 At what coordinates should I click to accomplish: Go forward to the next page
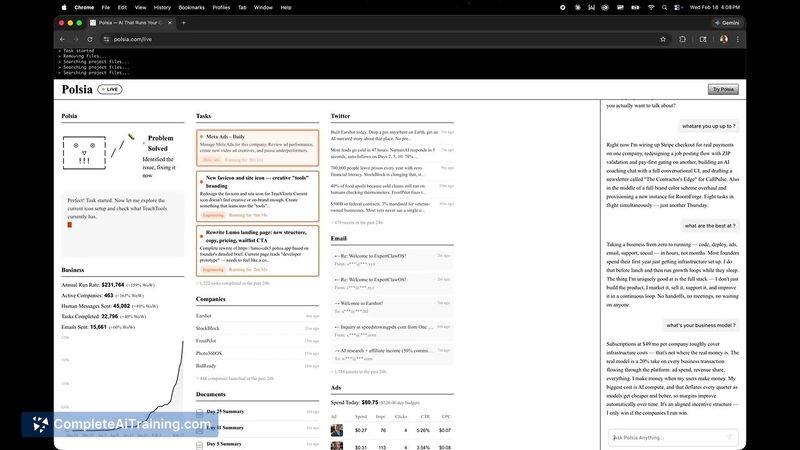click(76, 39)
